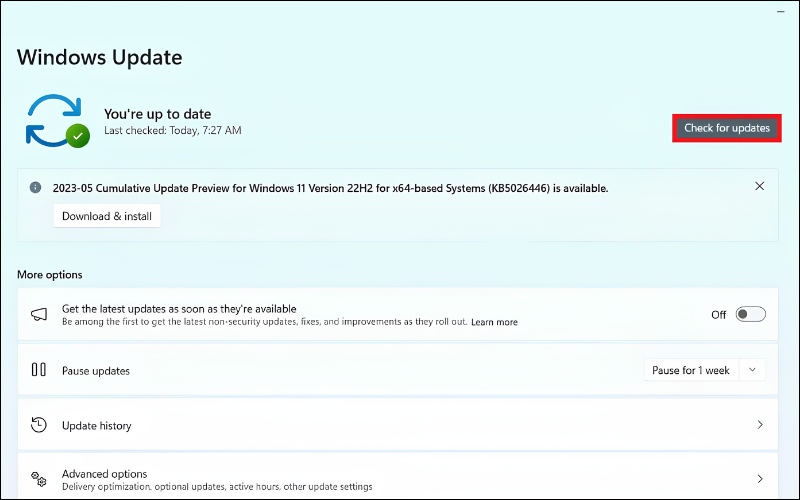800x500 pixels.
Task: Click the Pause updates label
Action: (x=96, y=371)
